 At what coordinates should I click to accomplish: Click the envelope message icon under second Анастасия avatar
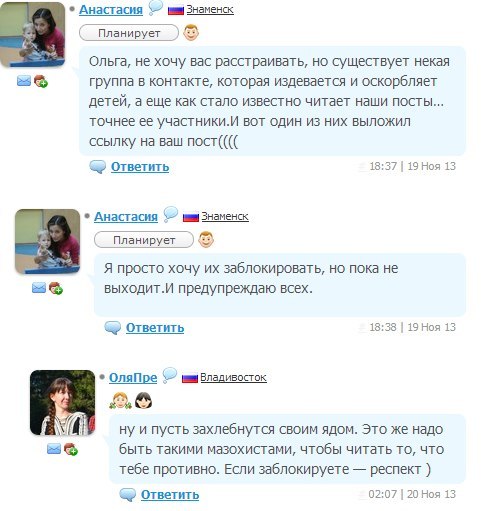39,288
